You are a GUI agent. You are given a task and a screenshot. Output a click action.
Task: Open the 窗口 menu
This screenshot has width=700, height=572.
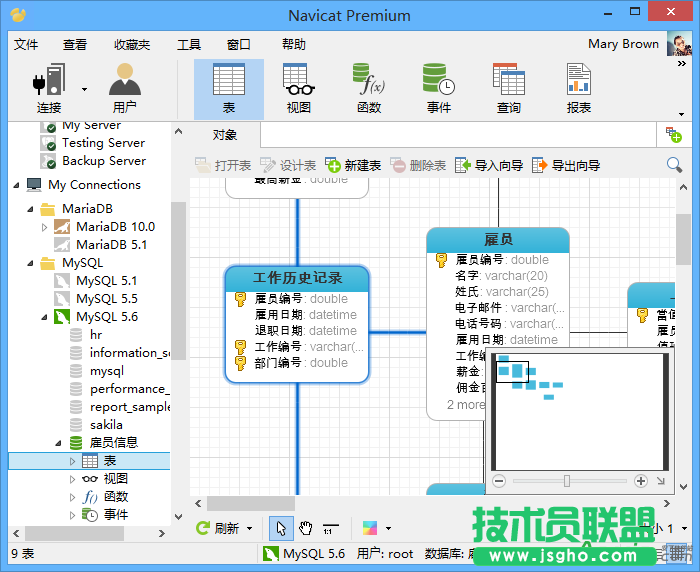pyautogui.click(x=238, y=44)
